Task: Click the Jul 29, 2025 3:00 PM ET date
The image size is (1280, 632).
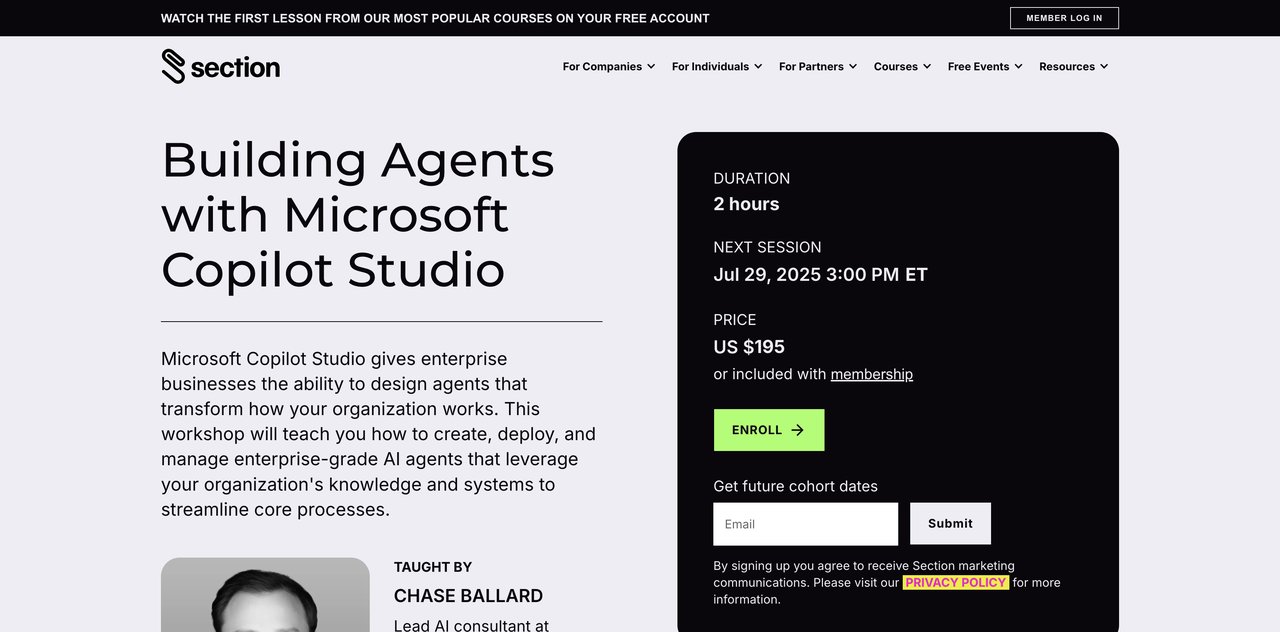Action: pyautogui.click(x=820, y=274)
